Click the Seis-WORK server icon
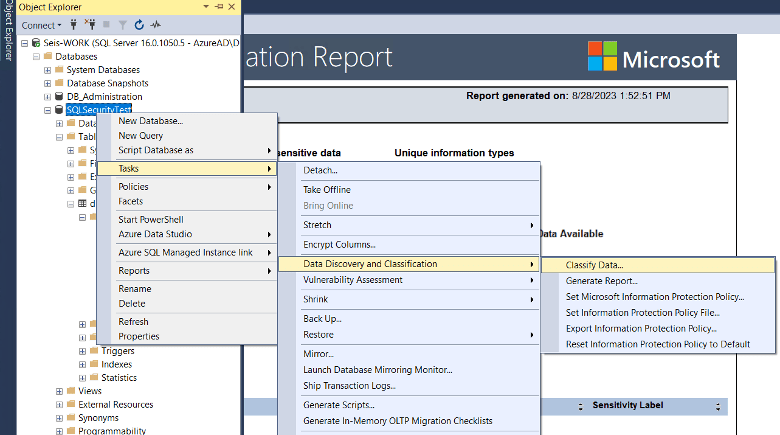The image size is (780, 435). coord(36,43)
